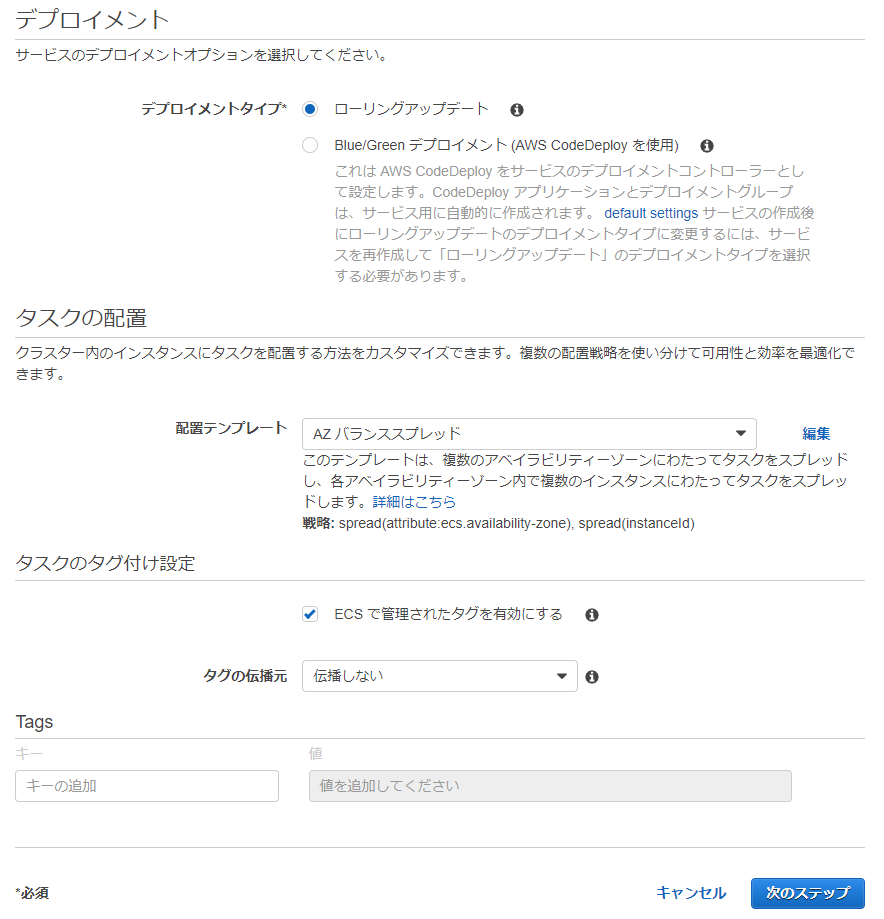Open info icon beside タグの伝播元 dropdown
The width and height of the screenshot is (884, 919).
592,677
